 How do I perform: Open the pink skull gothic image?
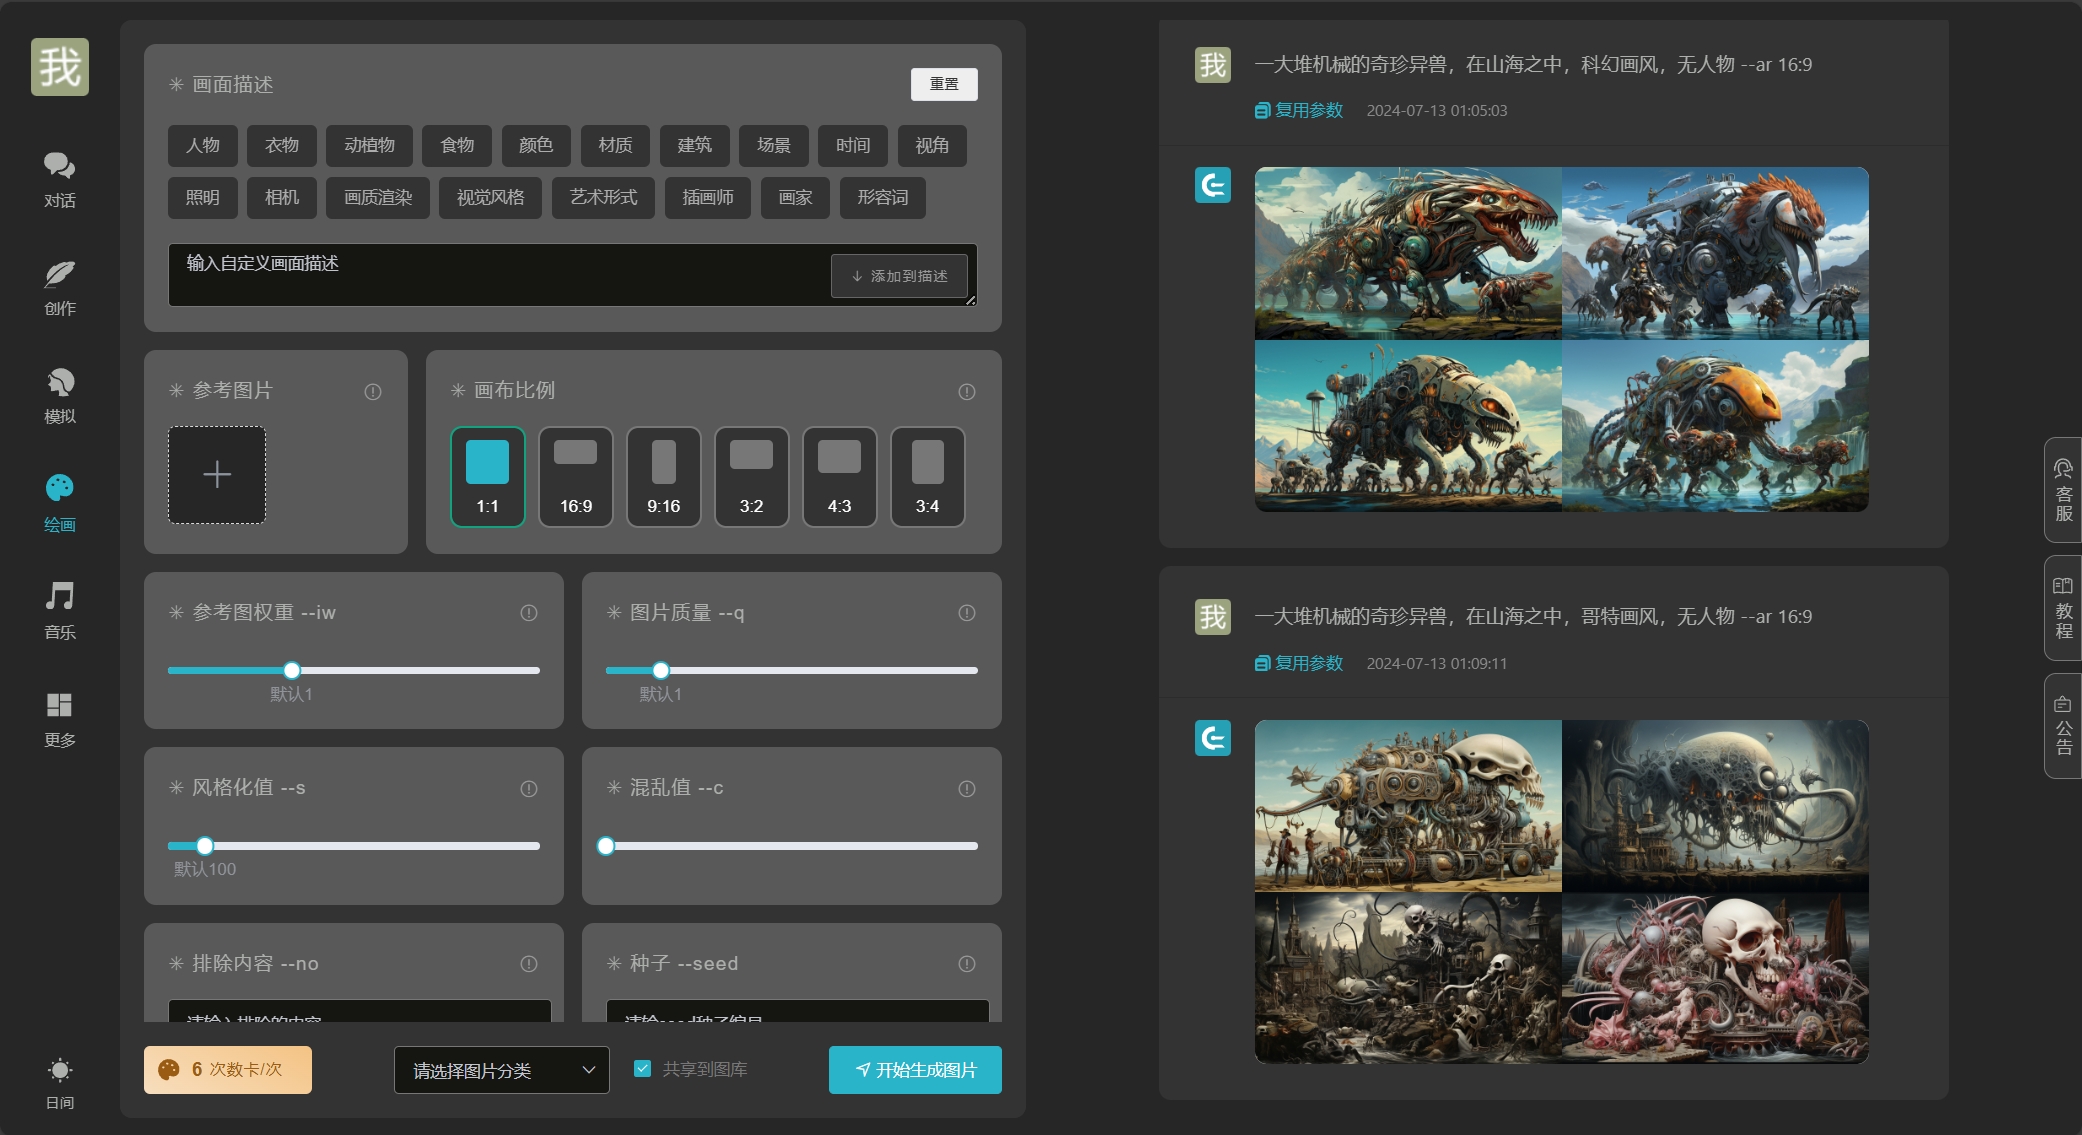coord(1715,978)
